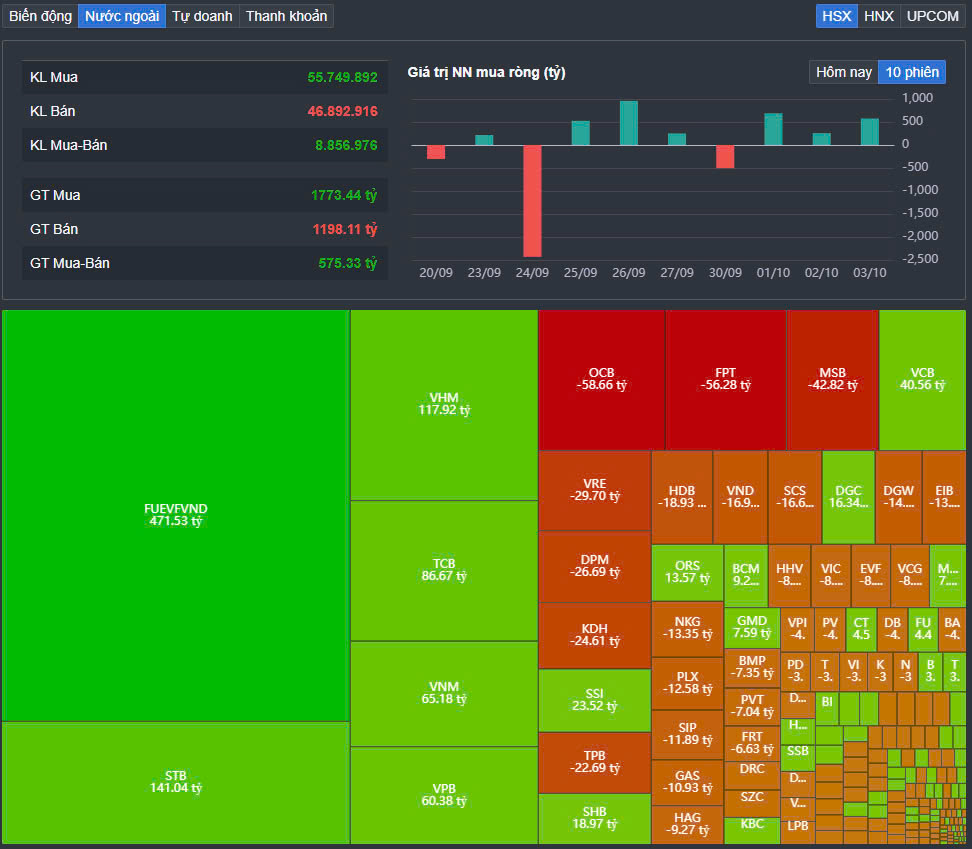Select the SCS tile
This screenshot has width=972, height=849.
tap(795, 497)
